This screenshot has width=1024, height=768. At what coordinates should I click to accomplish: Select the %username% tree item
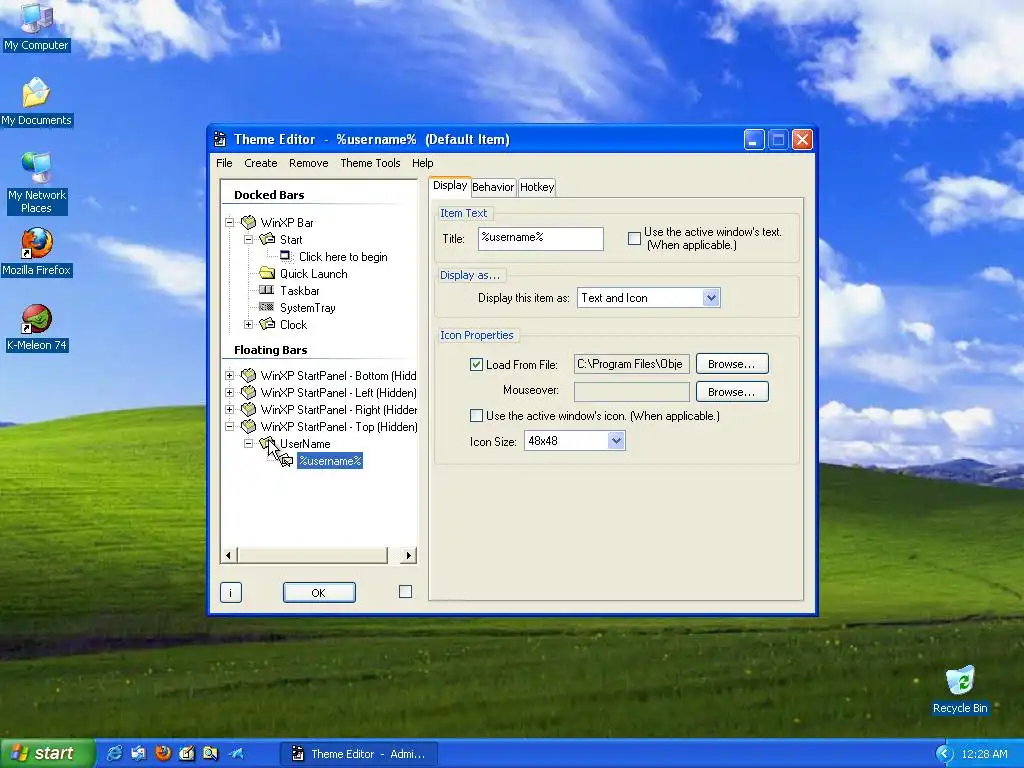pyautogui.click(x=330, y=460)
